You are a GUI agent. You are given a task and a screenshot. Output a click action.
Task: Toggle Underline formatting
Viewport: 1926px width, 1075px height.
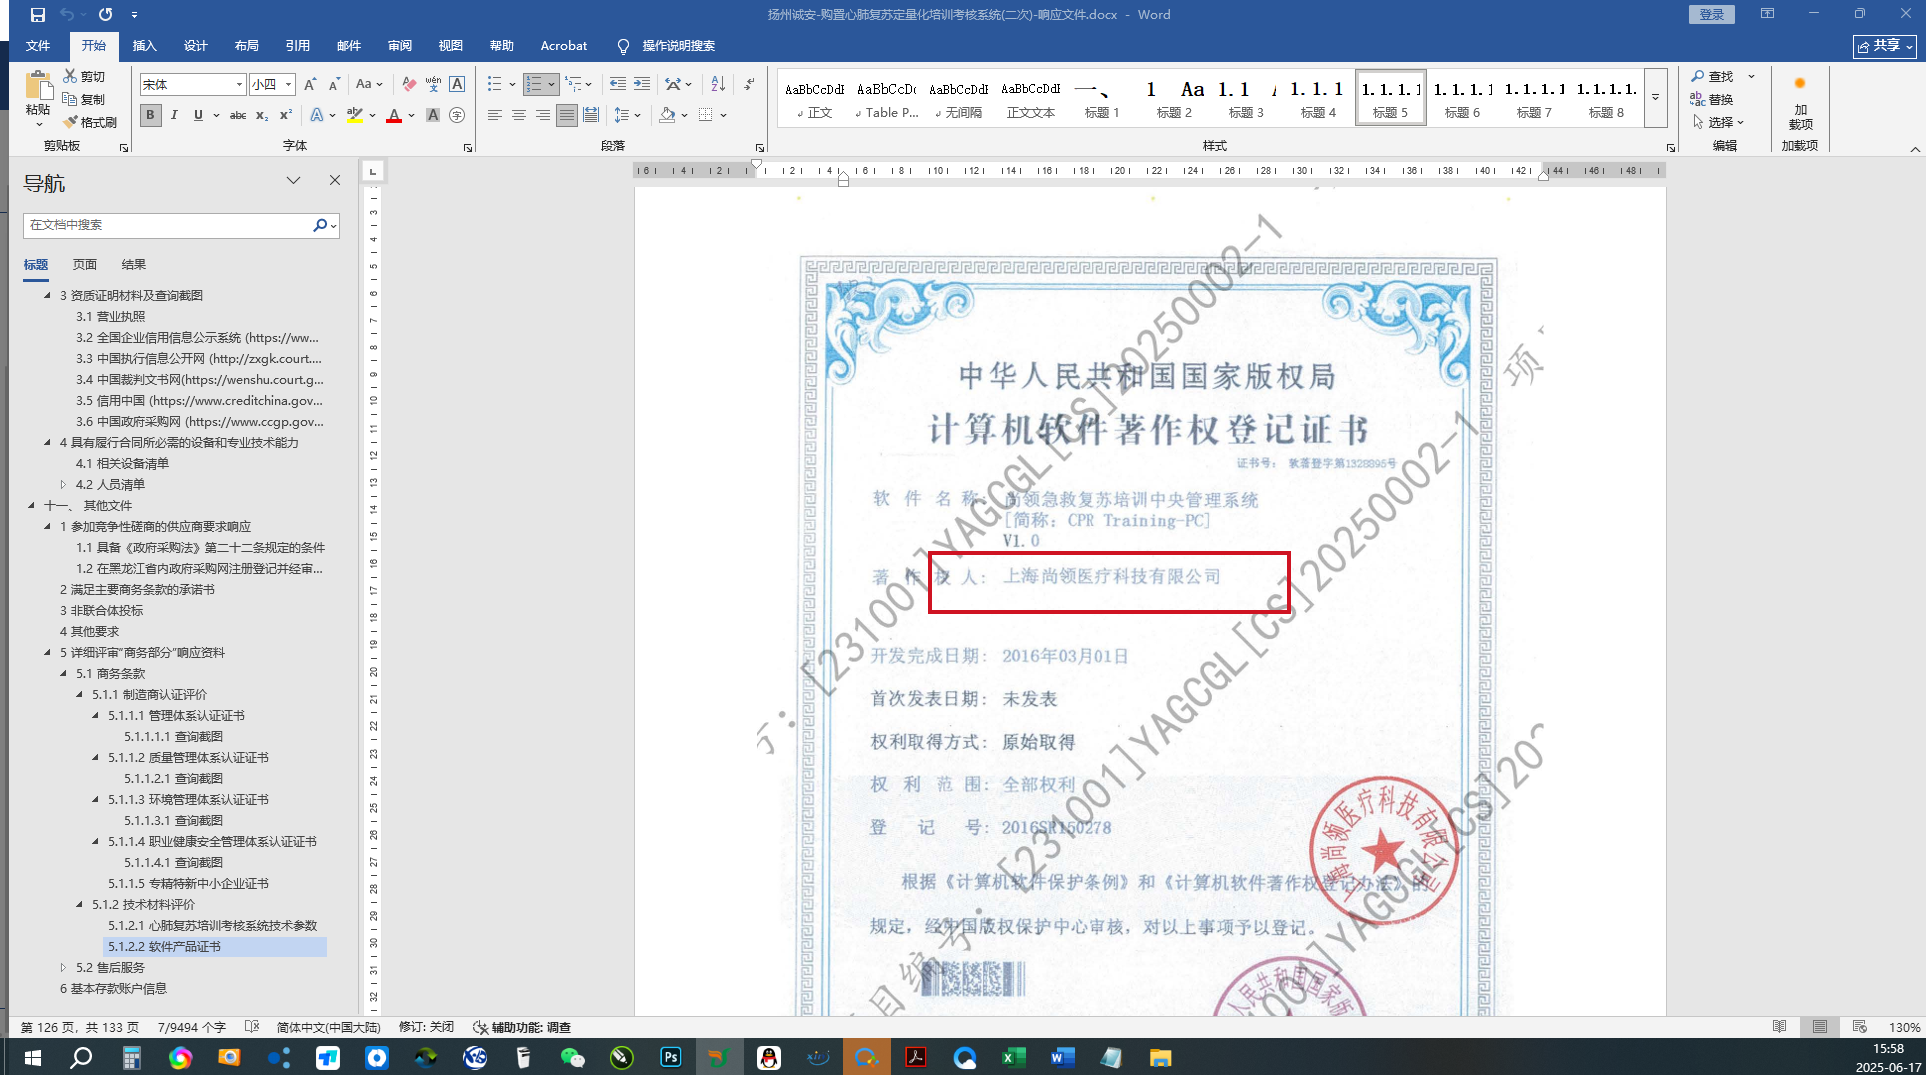(198, 115)
